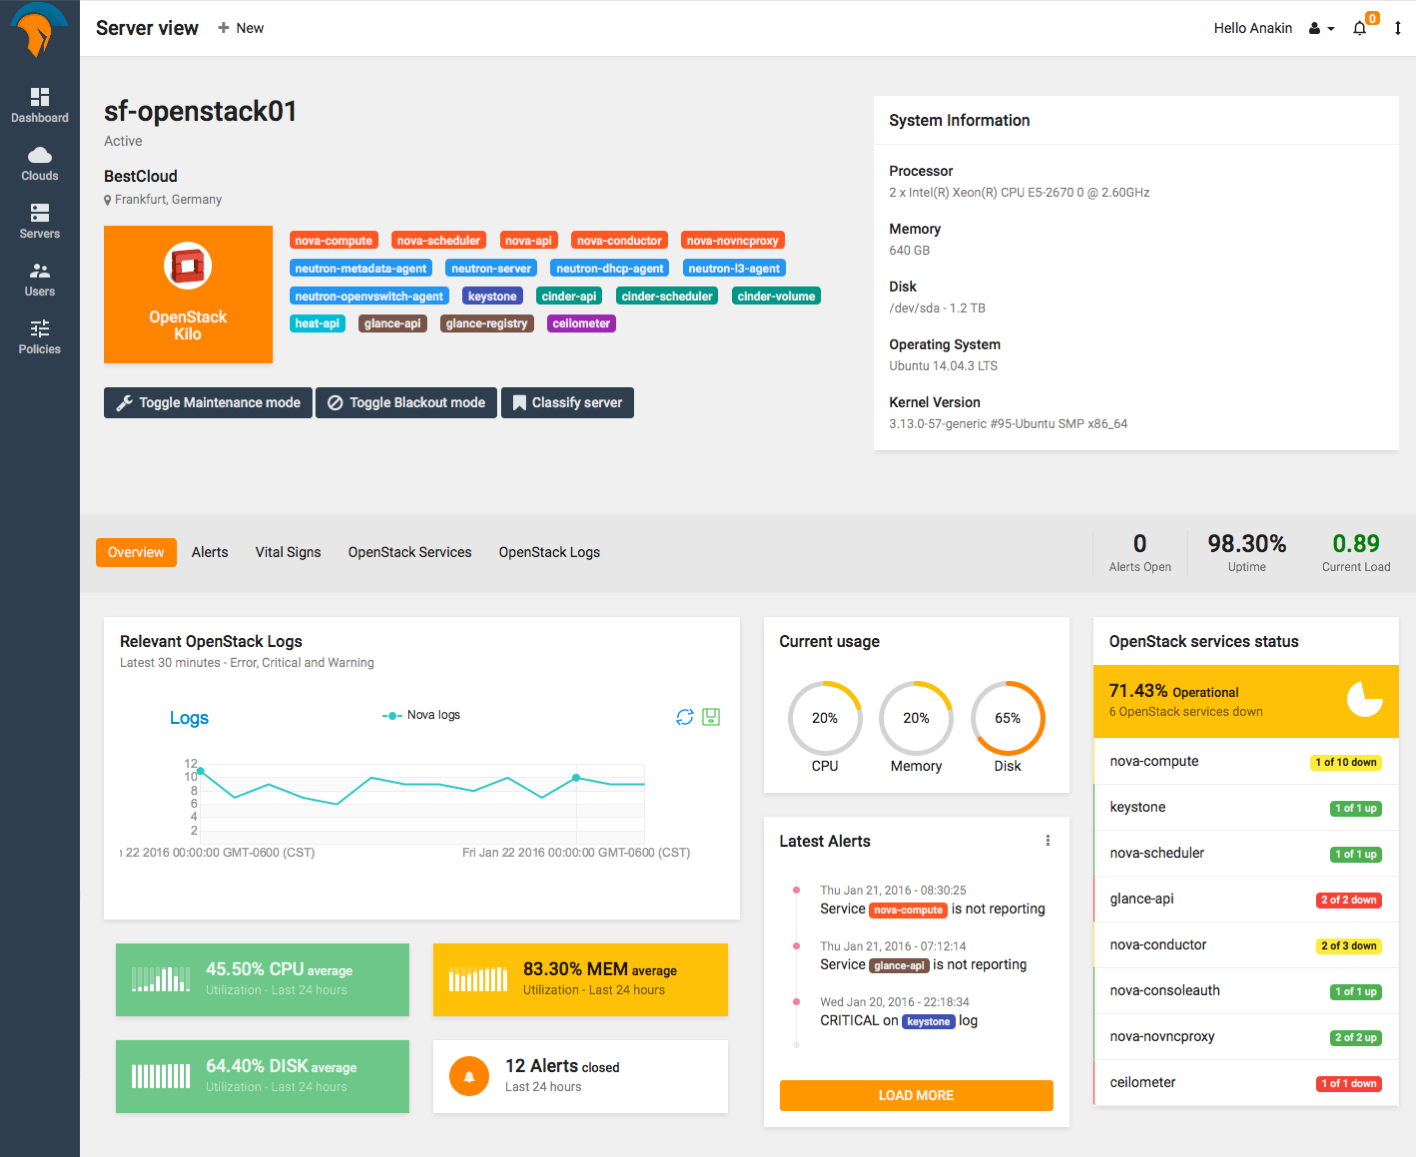Select the nova-novncproxy status row

coord(1246,1037)
